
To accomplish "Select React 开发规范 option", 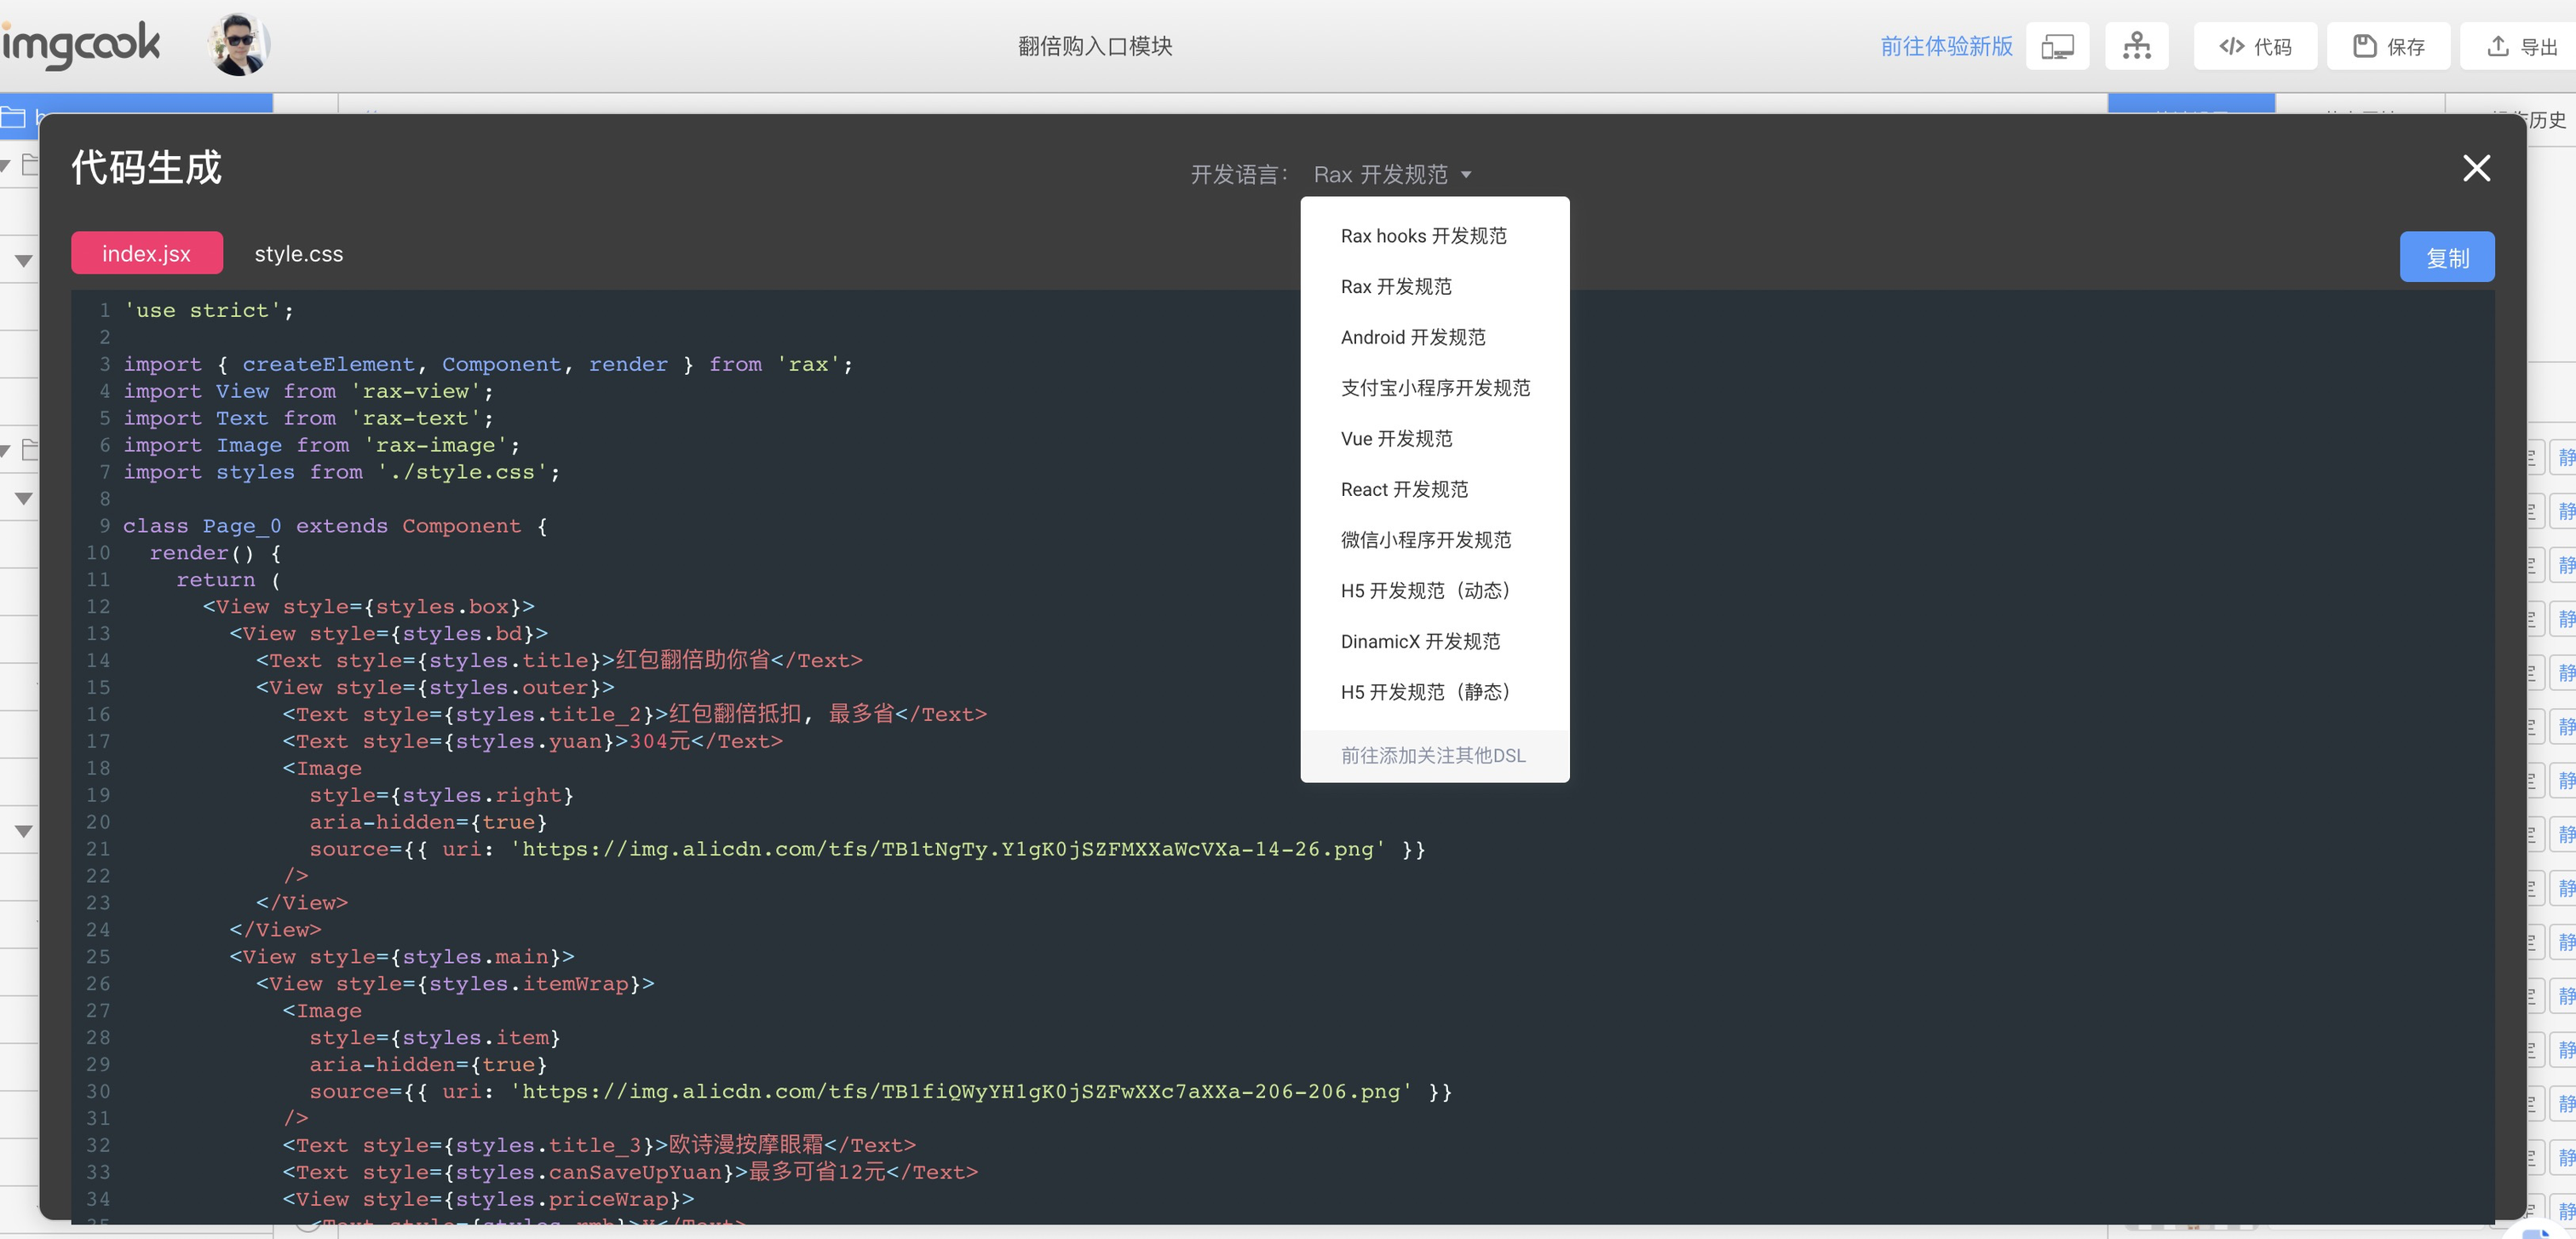I will pos(1404,489).
